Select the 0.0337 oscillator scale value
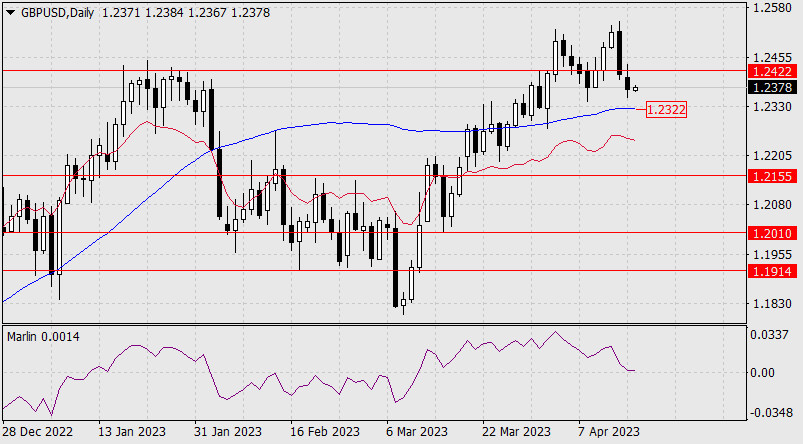The height and width of the screenshot is (444, 803). click(x=769, y=335)
